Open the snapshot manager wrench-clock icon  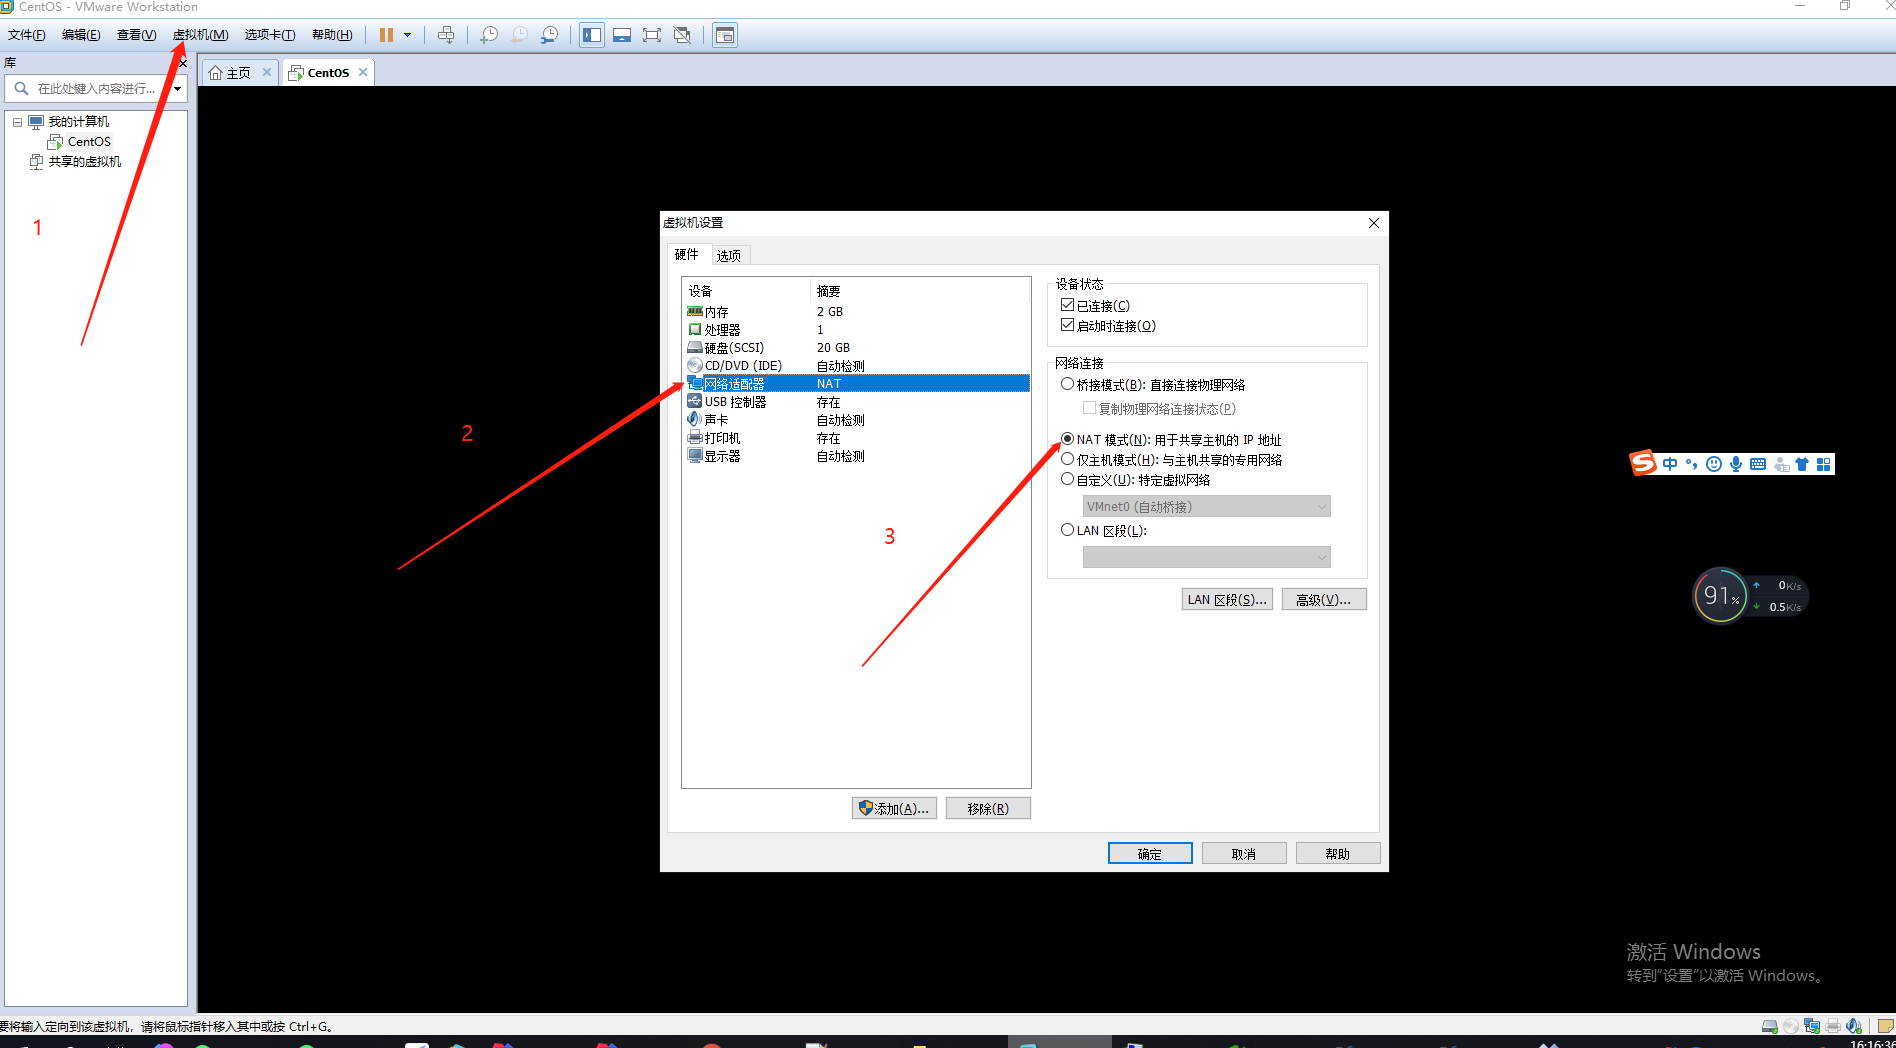[549, 35]
